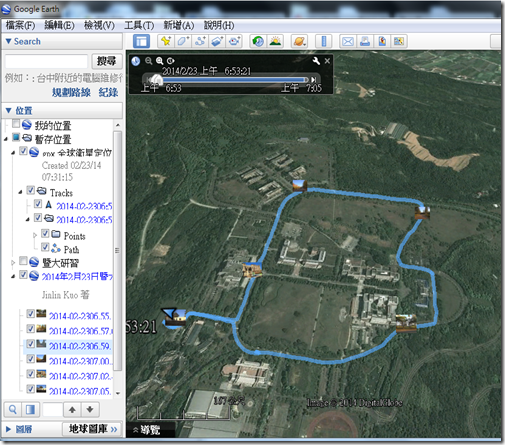
Task: Open photo thumbnail at track start
Action: point(176,318)
